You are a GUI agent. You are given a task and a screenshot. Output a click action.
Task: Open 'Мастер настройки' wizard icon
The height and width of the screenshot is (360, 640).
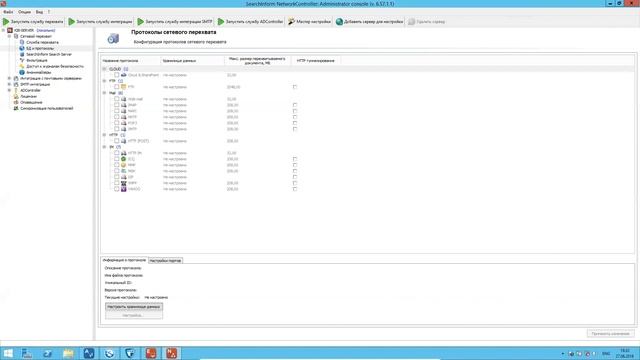click(291, 22)
